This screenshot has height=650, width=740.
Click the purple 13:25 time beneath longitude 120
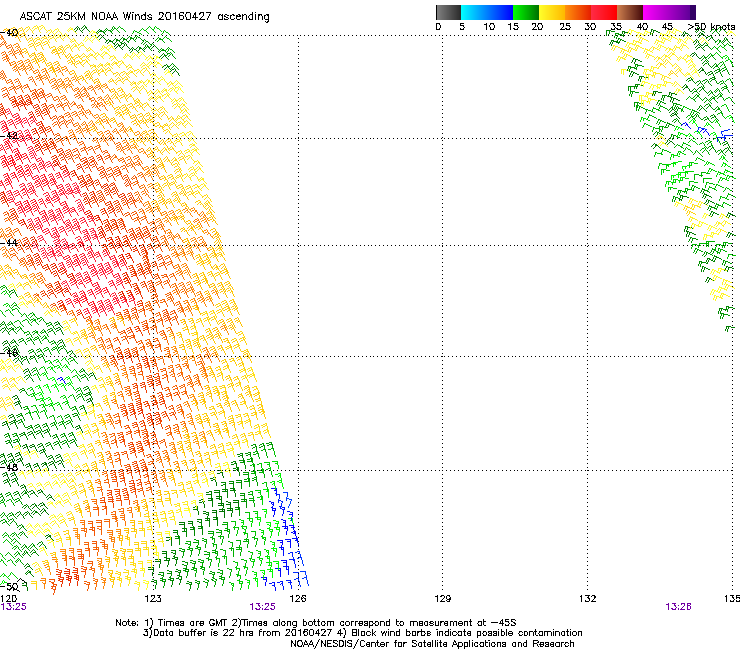click(x=14, y=607)
